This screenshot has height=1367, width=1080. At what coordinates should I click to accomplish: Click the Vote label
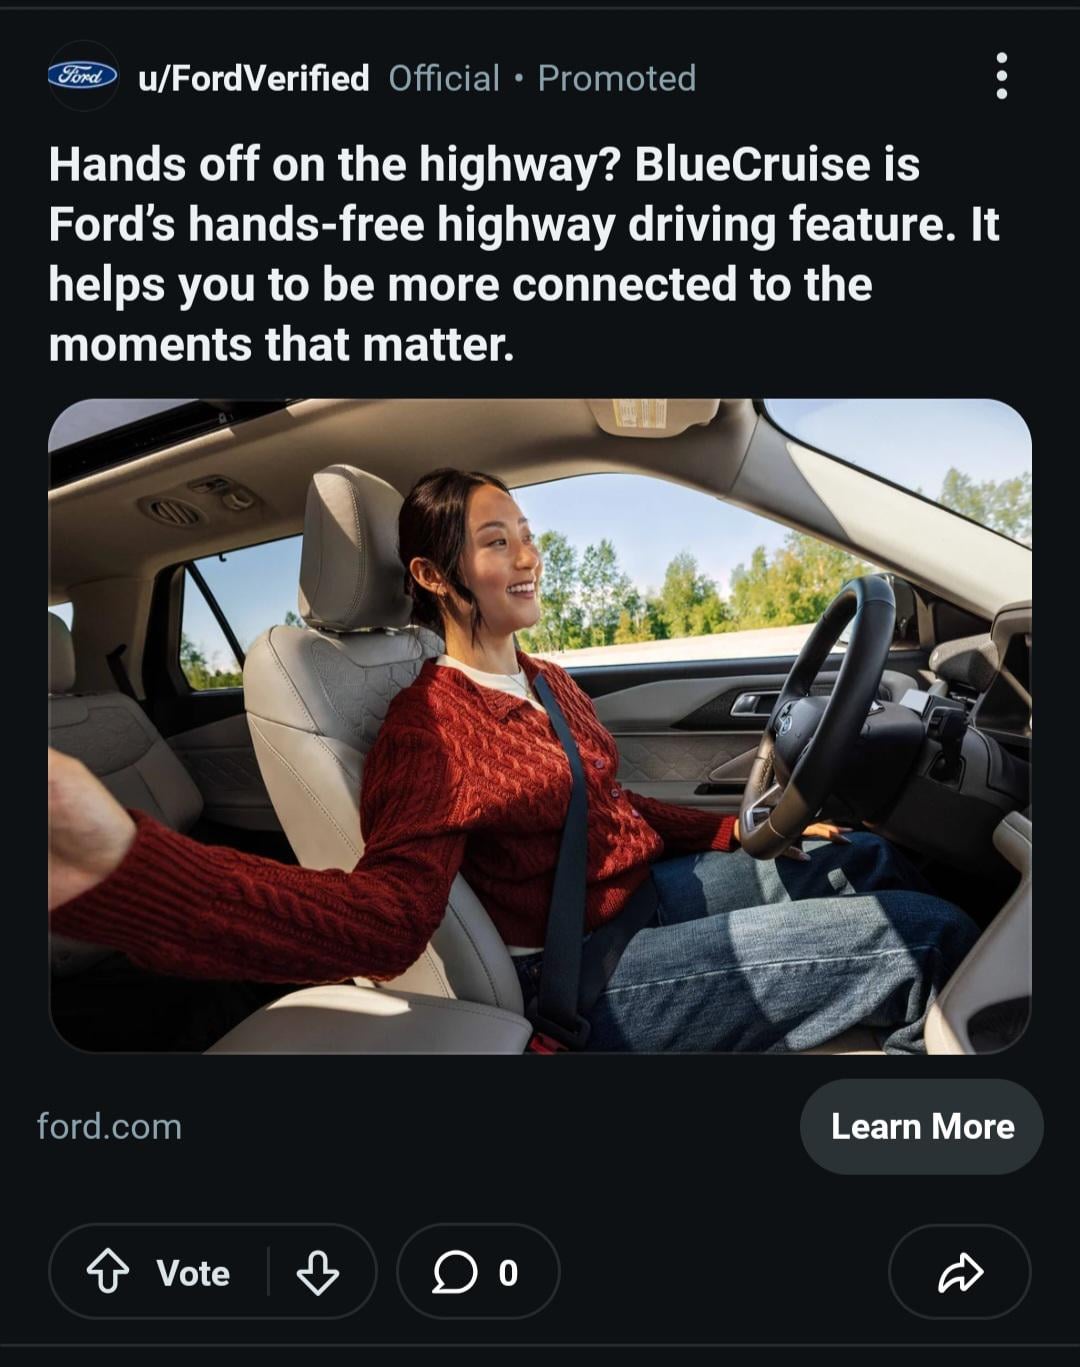click(x=193, y=1273)
